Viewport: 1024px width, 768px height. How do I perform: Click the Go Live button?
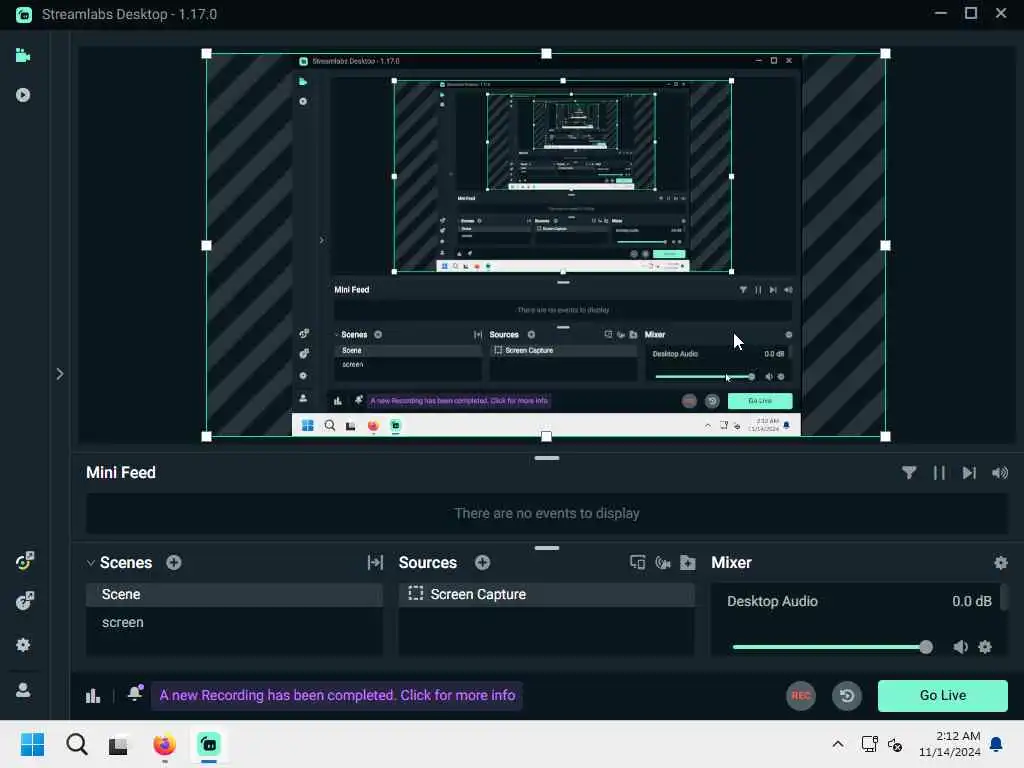click(942, 696)
